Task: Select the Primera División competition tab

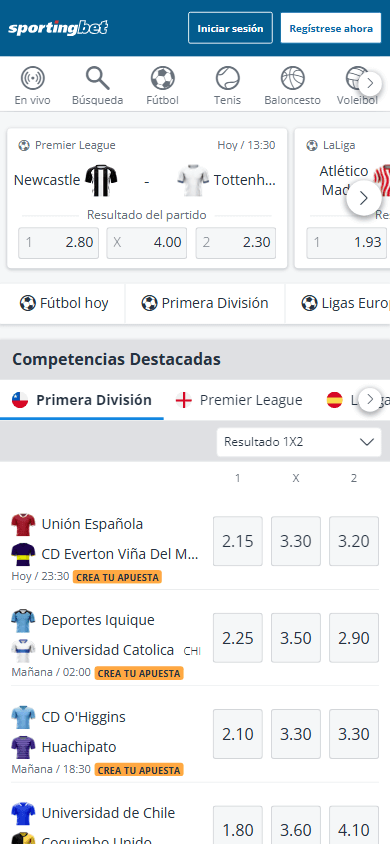Action: 82,400
